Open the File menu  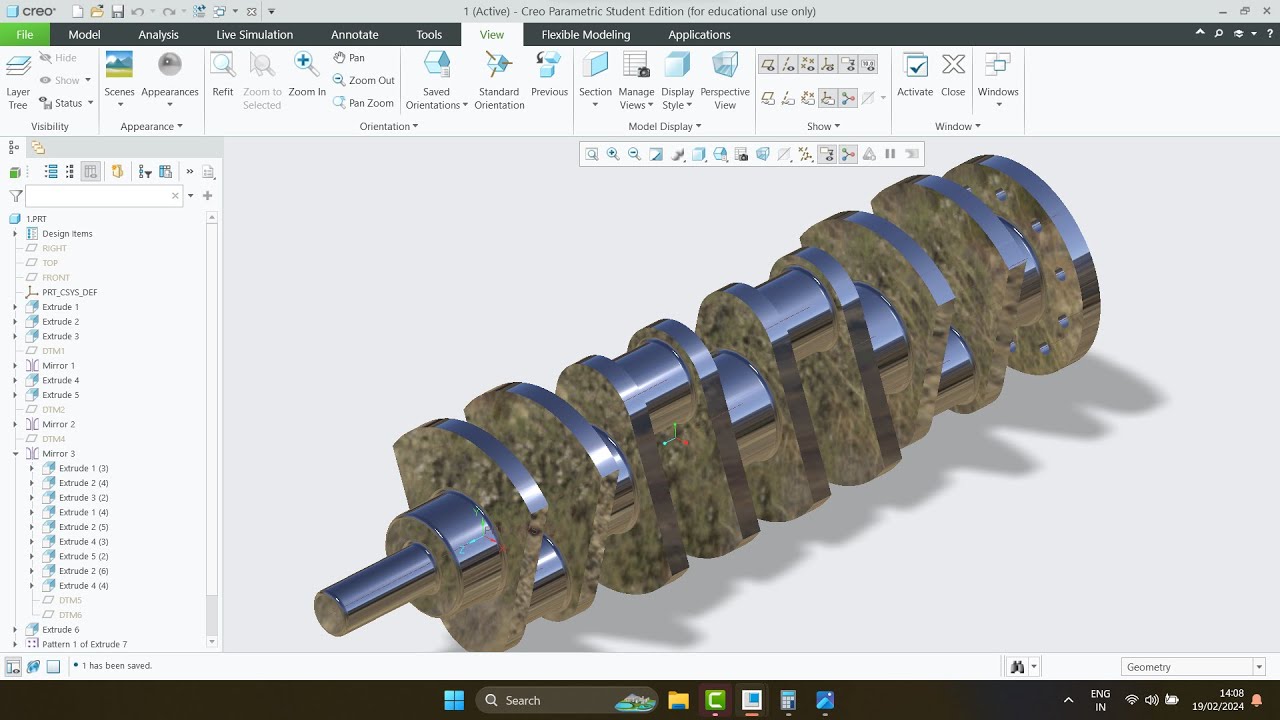pos(24,34)
